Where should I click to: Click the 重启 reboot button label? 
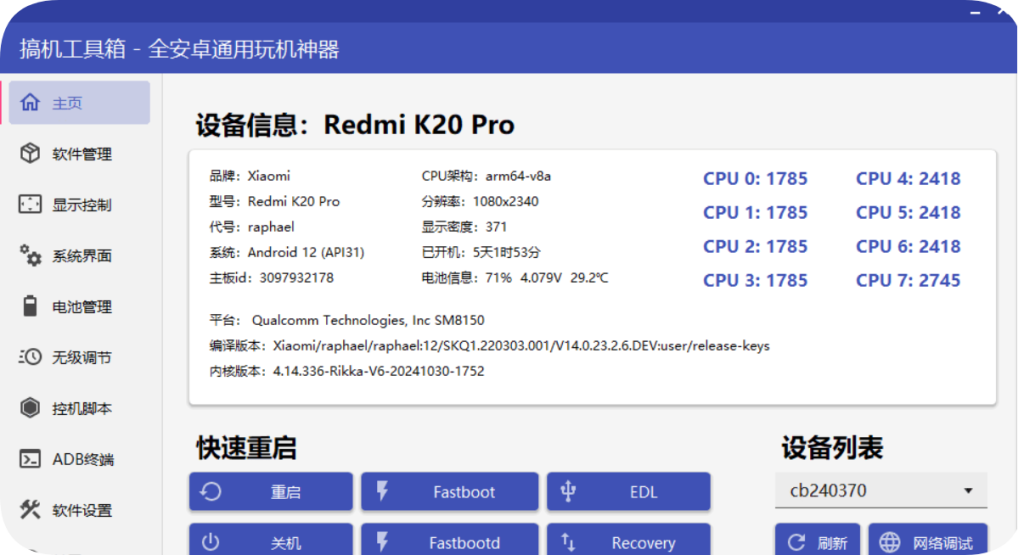pos(285,492)
